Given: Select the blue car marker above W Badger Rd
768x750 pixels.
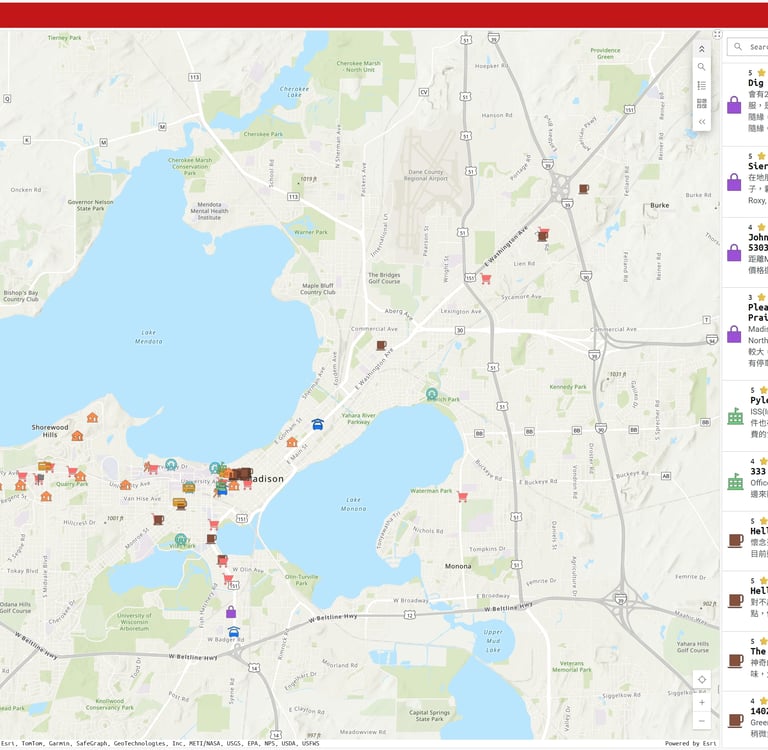Looking at the screenshot, I should click(x=234, y=632).
